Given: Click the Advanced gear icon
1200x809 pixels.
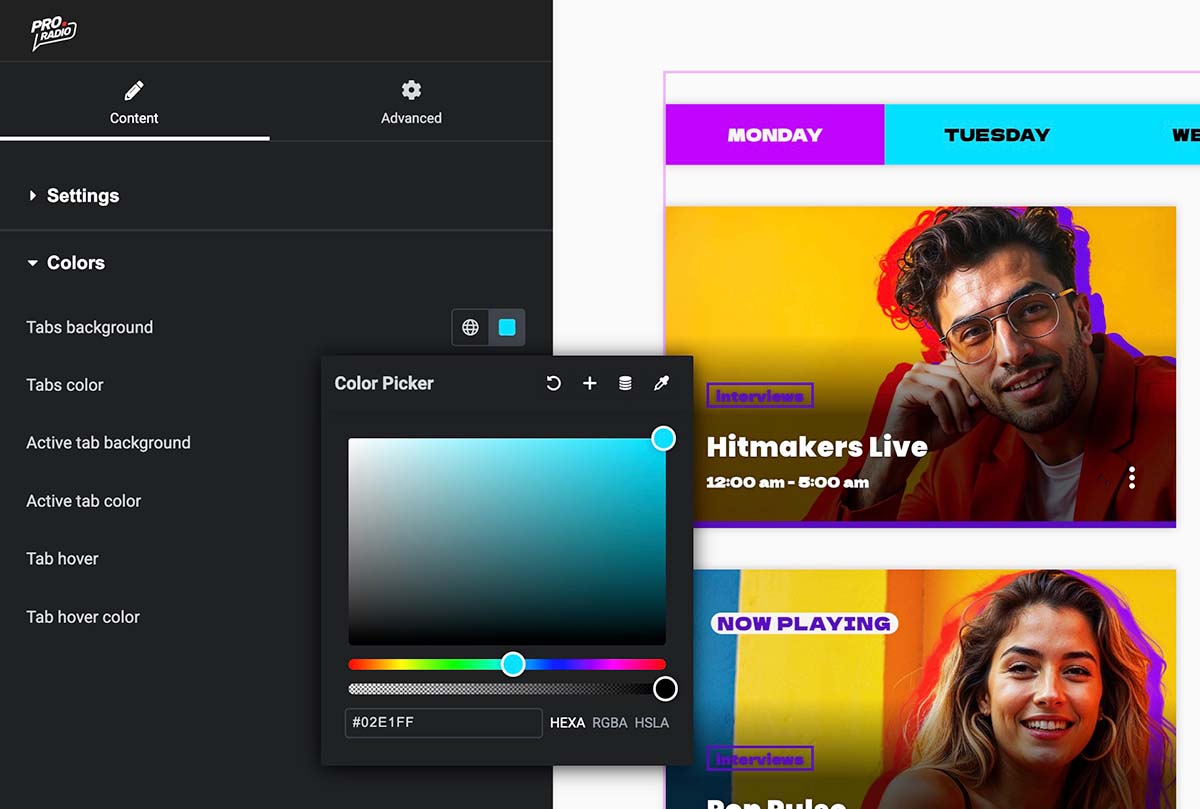Looking at the screenshot, I should tap(411, 91).
